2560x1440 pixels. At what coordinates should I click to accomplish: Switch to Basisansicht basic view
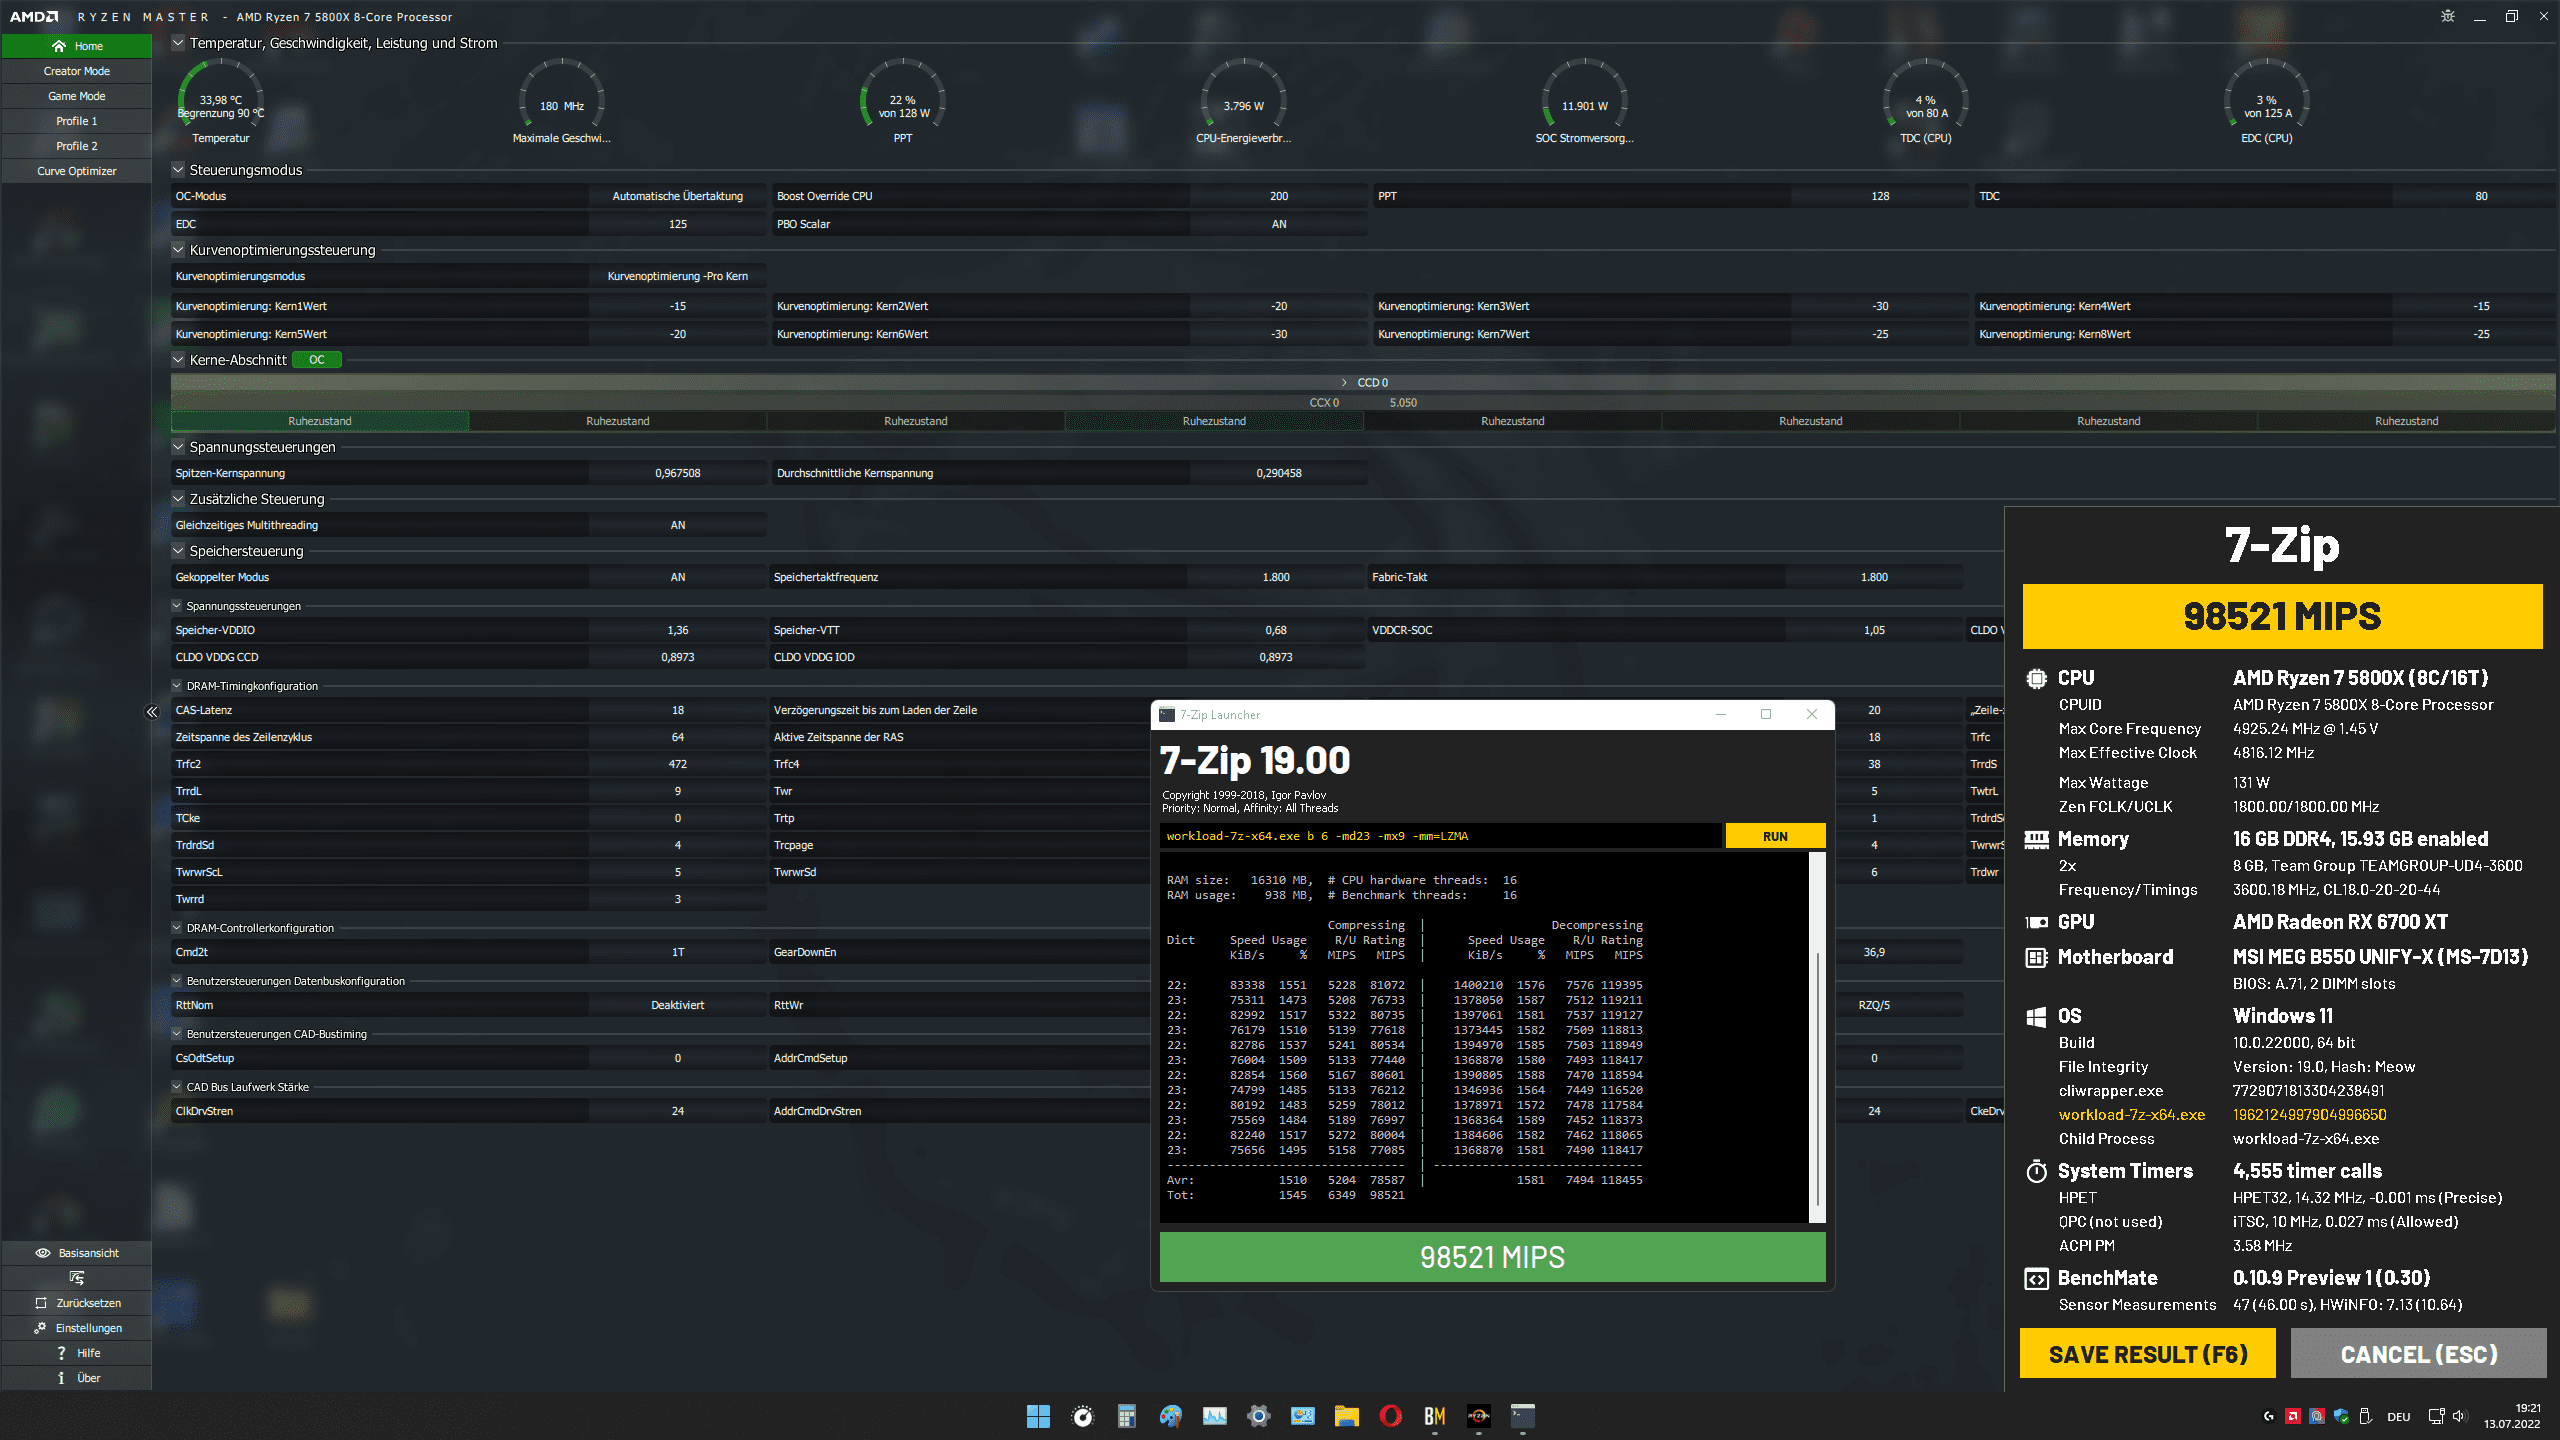(x=77, y=1253)
